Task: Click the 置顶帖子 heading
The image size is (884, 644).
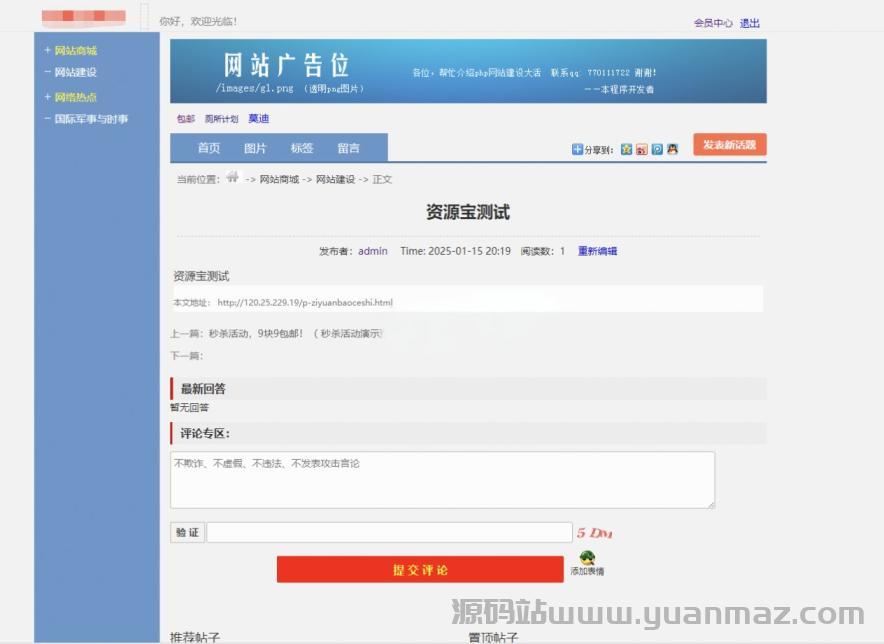Action: [x=493, y=637]
